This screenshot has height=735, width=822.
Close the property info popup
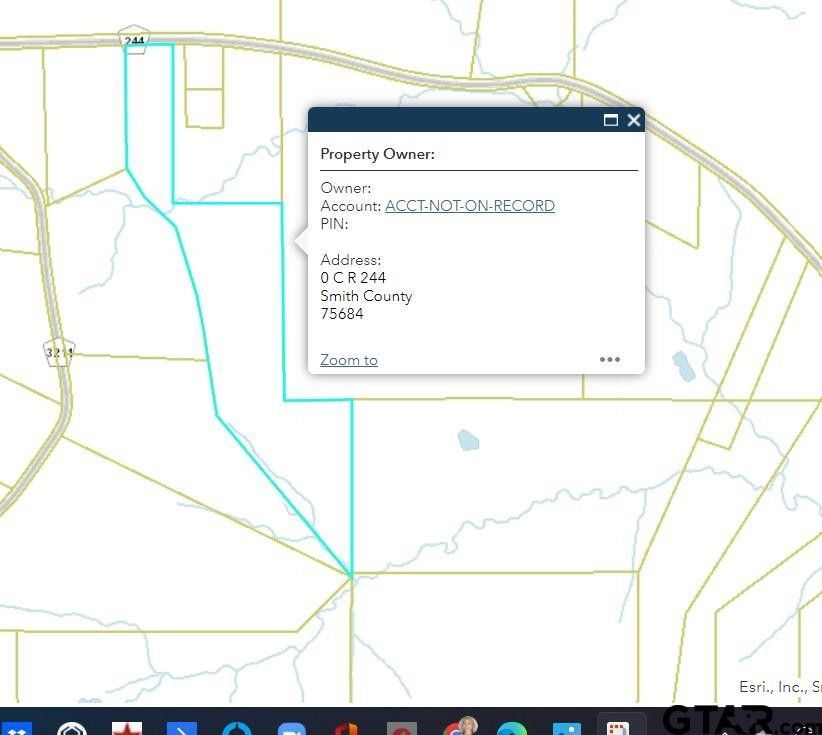tap(634, 120)
